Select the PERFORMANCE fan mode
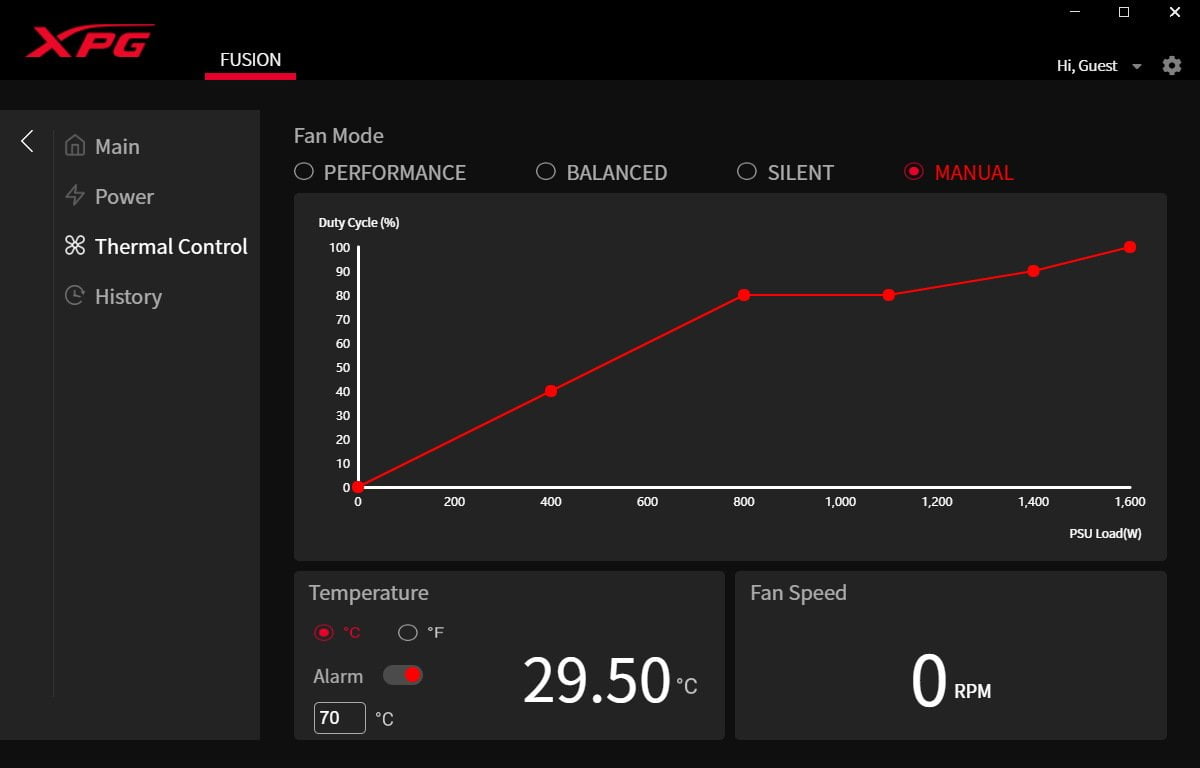 380,172
